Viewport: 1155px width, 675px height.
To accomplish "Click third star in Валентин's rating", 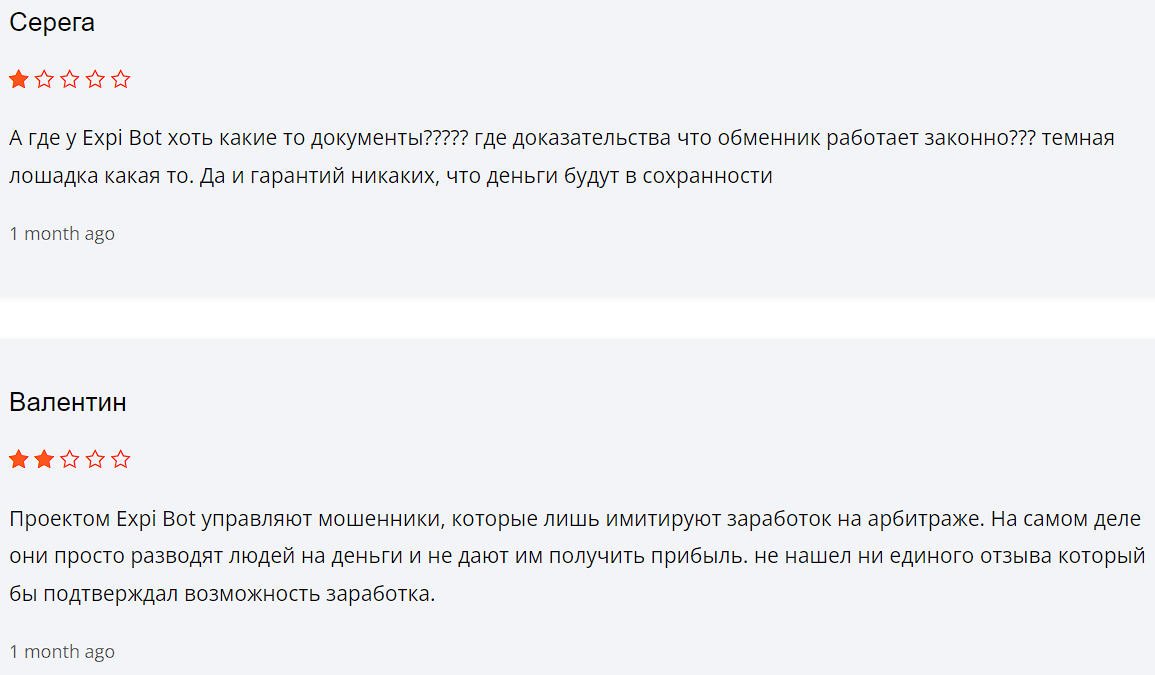I will [x=70, y=460].
